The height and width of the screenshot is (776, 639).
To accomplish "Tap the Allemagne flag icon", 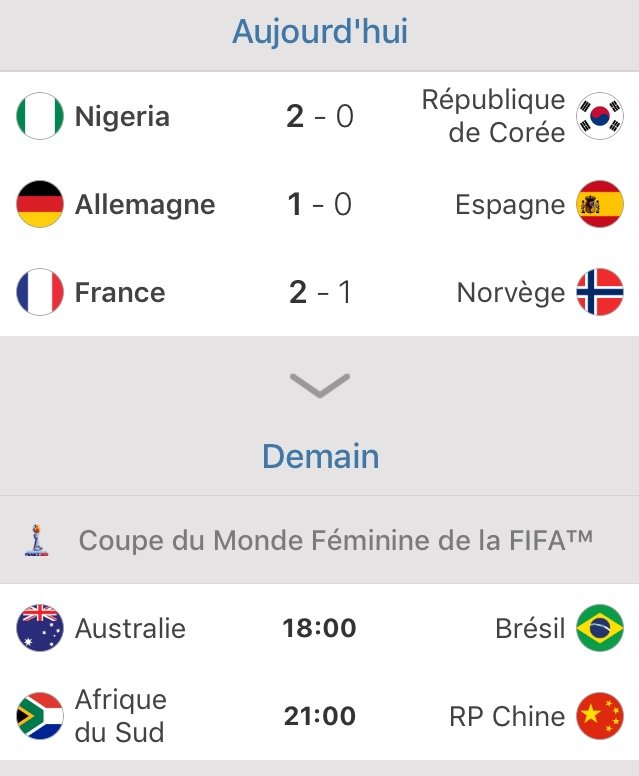I will coord(40,205).
